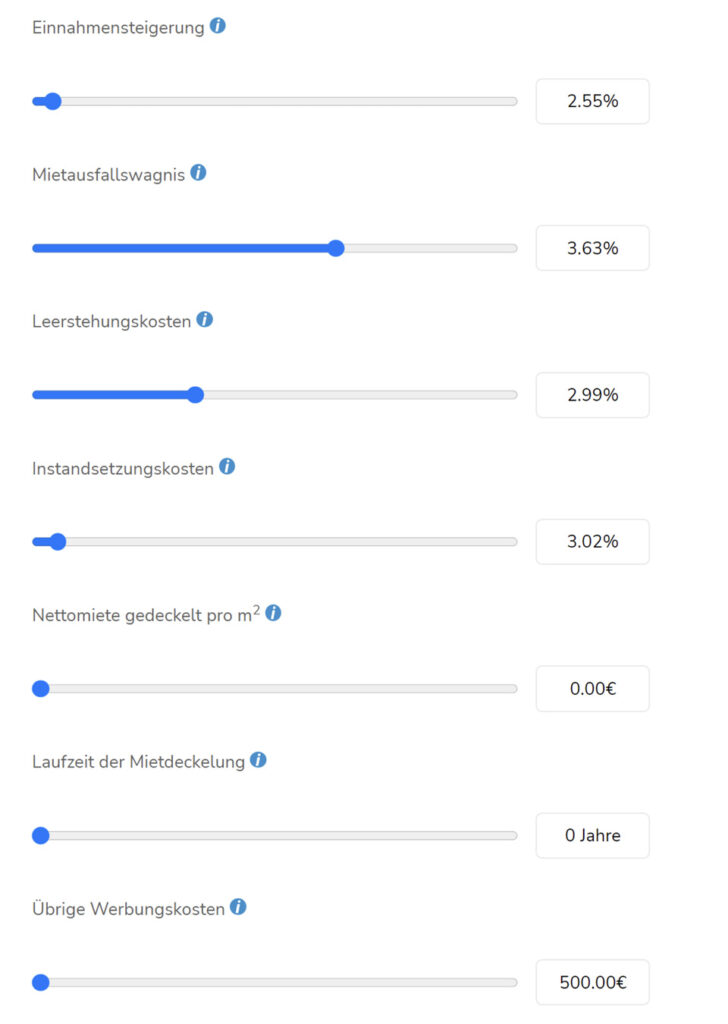Click the 0.00€ value field

[593, 688]
